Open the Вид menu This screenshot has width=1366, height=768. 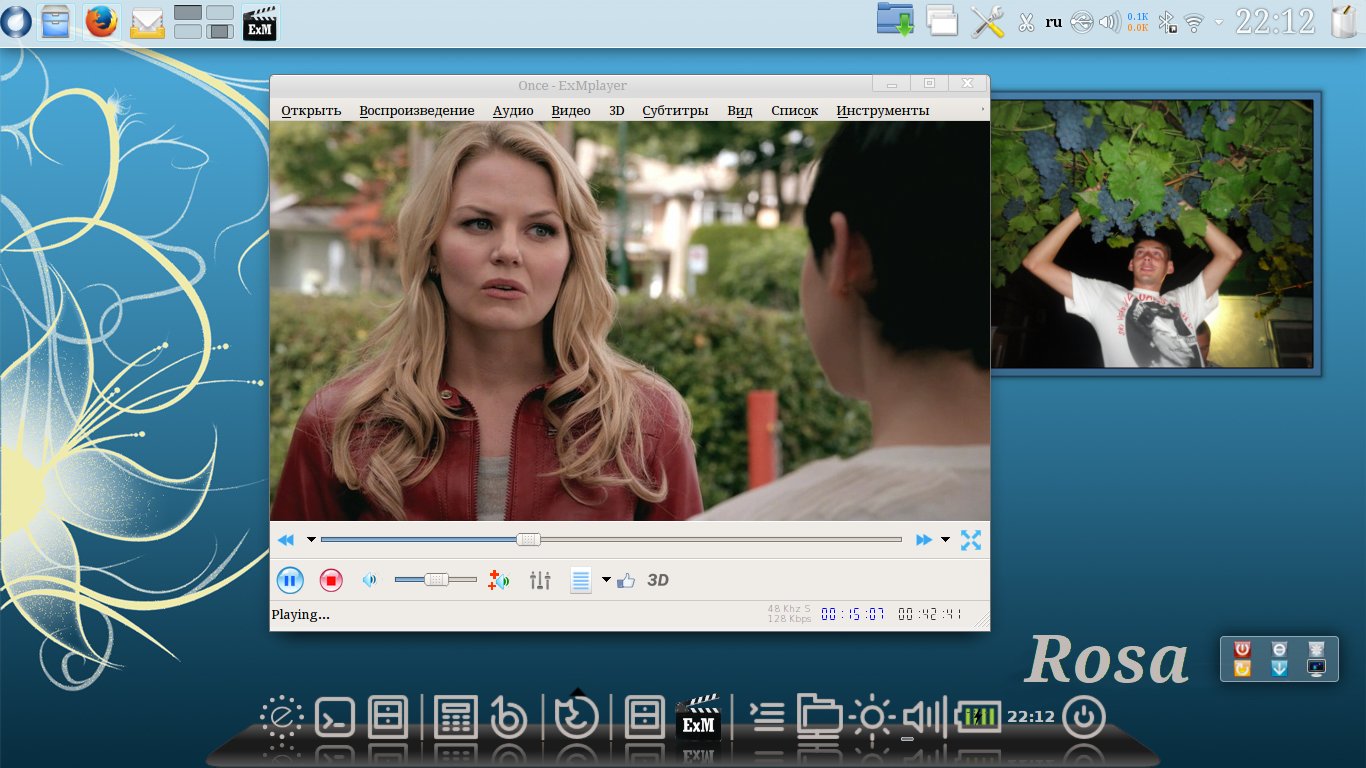pos(740,111)
